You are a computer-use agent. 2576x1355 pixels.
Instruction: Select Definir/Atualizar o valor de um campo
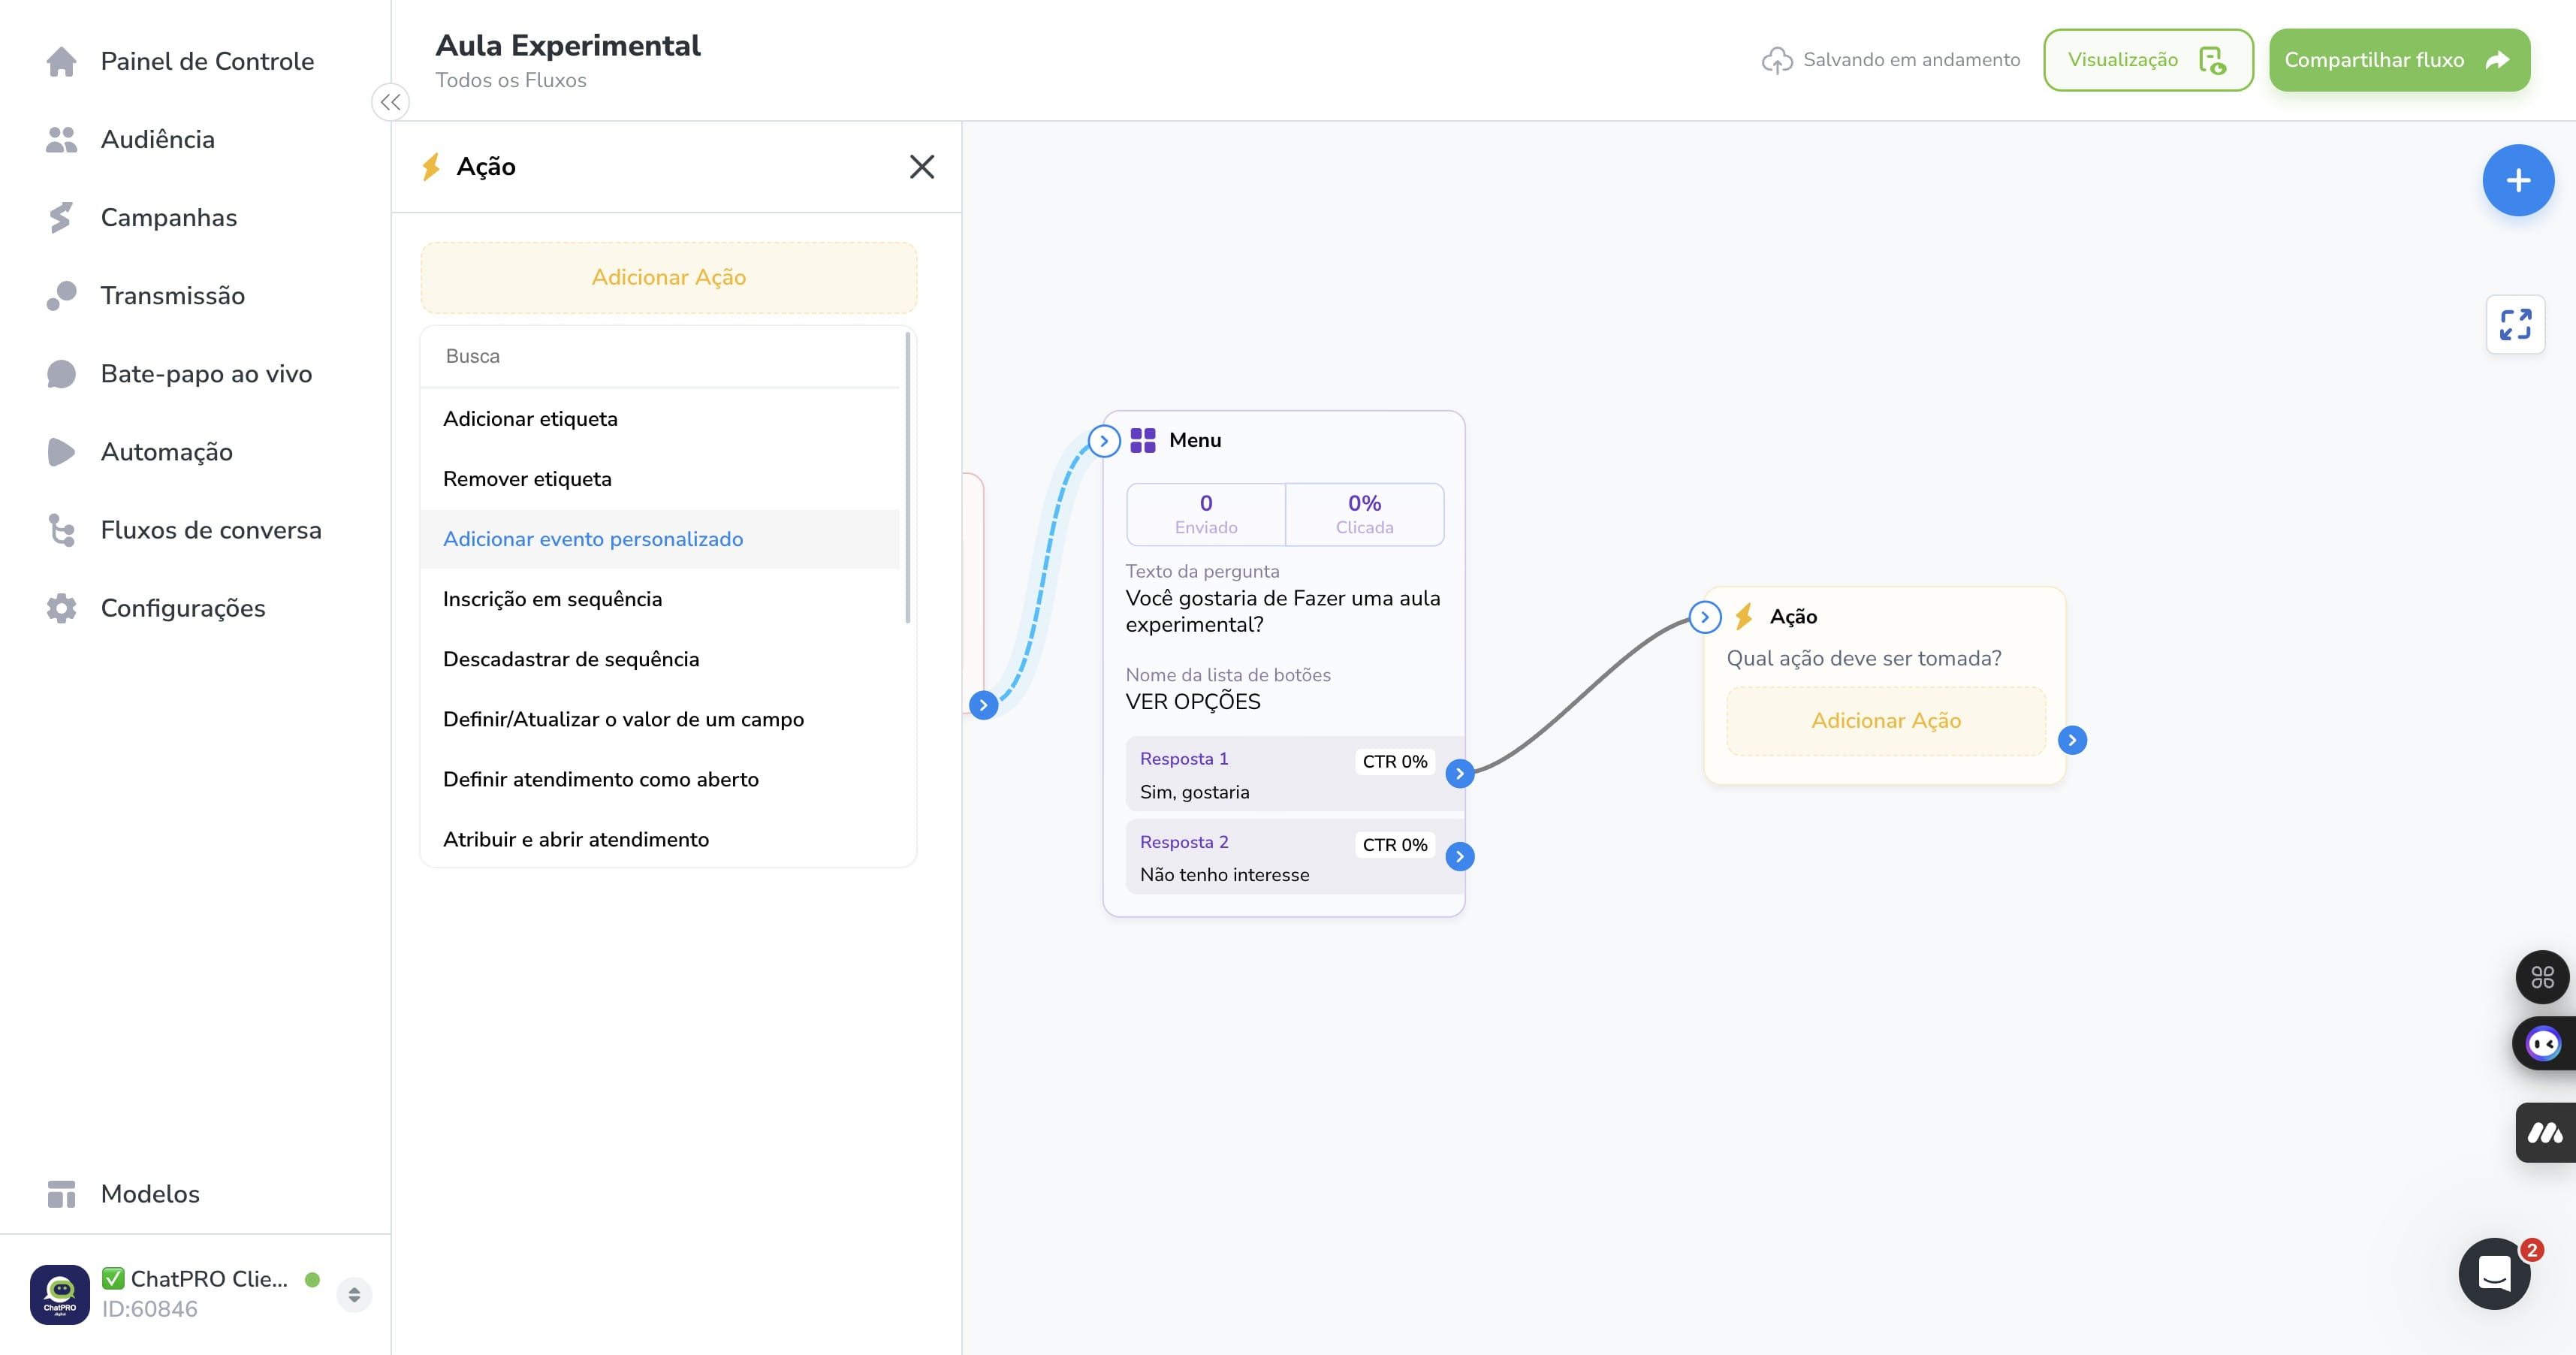point(660,719)
